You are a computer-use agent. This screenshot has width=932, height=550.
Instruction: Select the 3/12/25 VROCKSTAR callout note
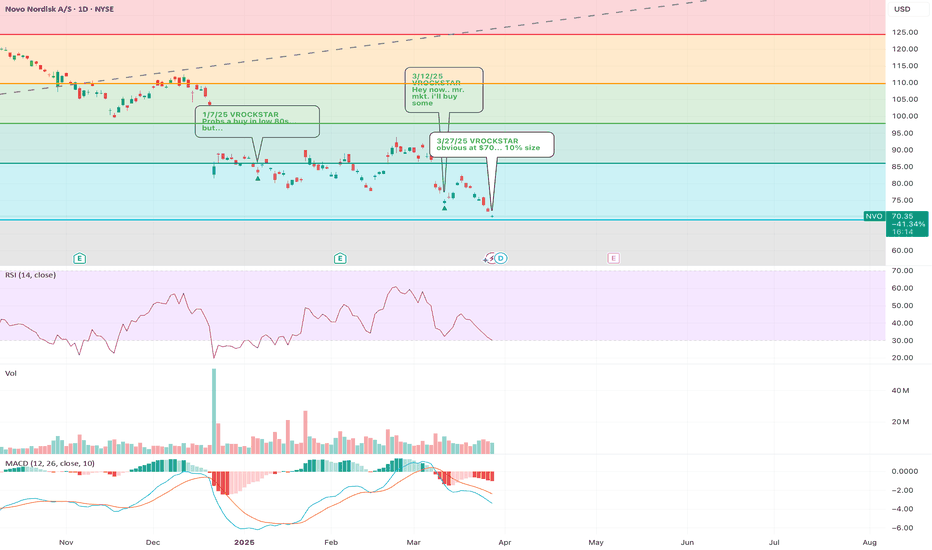click(x=444, y=90)
